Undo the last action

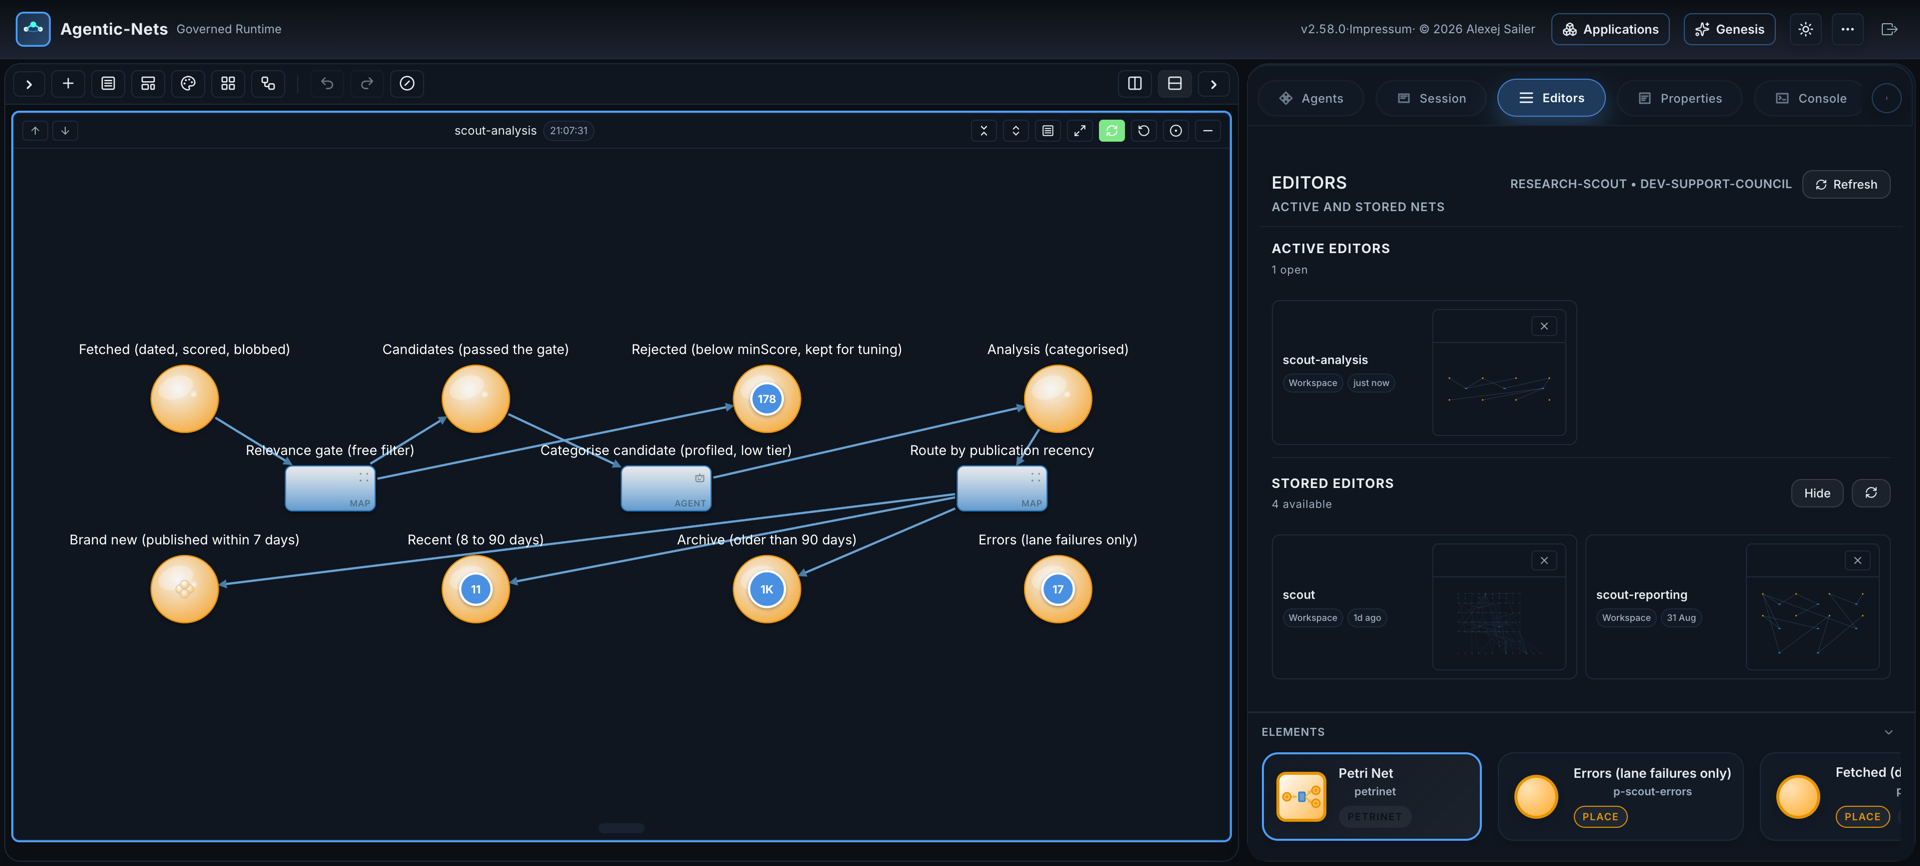coord(327,84)
